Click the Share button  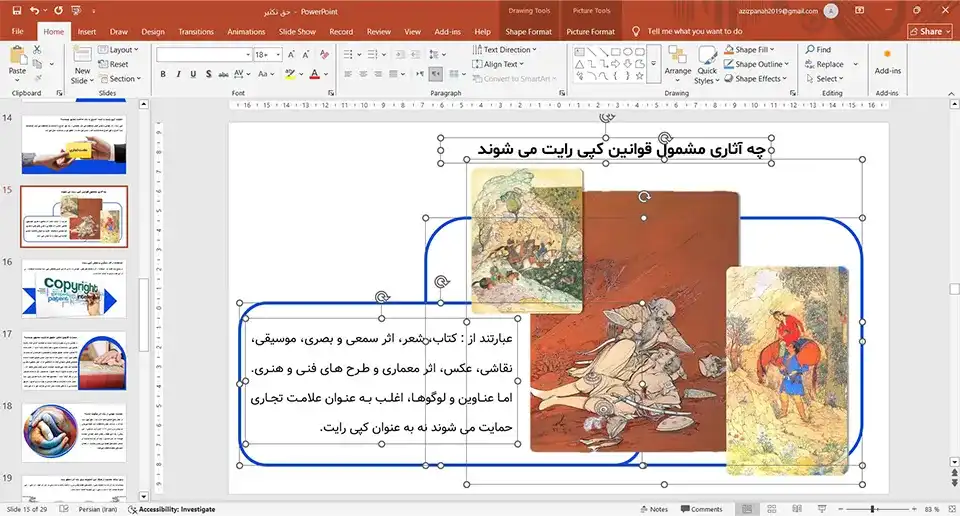click(x=929, y=31)
